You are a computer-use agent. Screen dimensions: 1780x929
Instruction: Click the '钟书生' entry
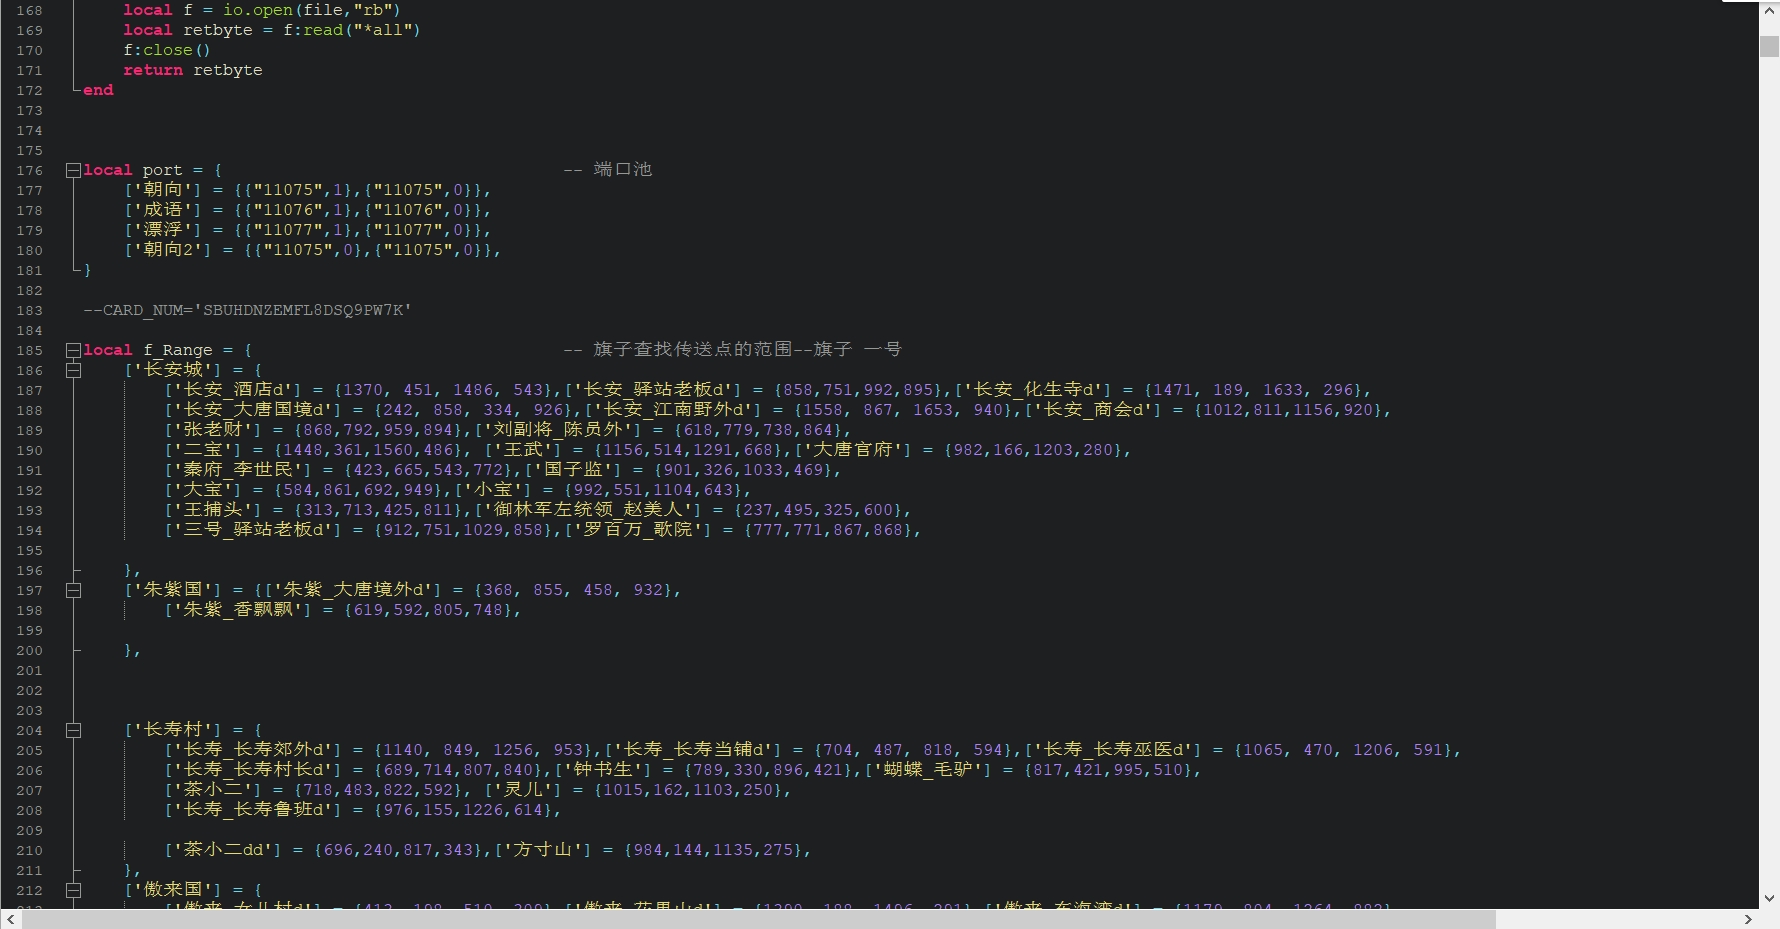click(603, 770)
